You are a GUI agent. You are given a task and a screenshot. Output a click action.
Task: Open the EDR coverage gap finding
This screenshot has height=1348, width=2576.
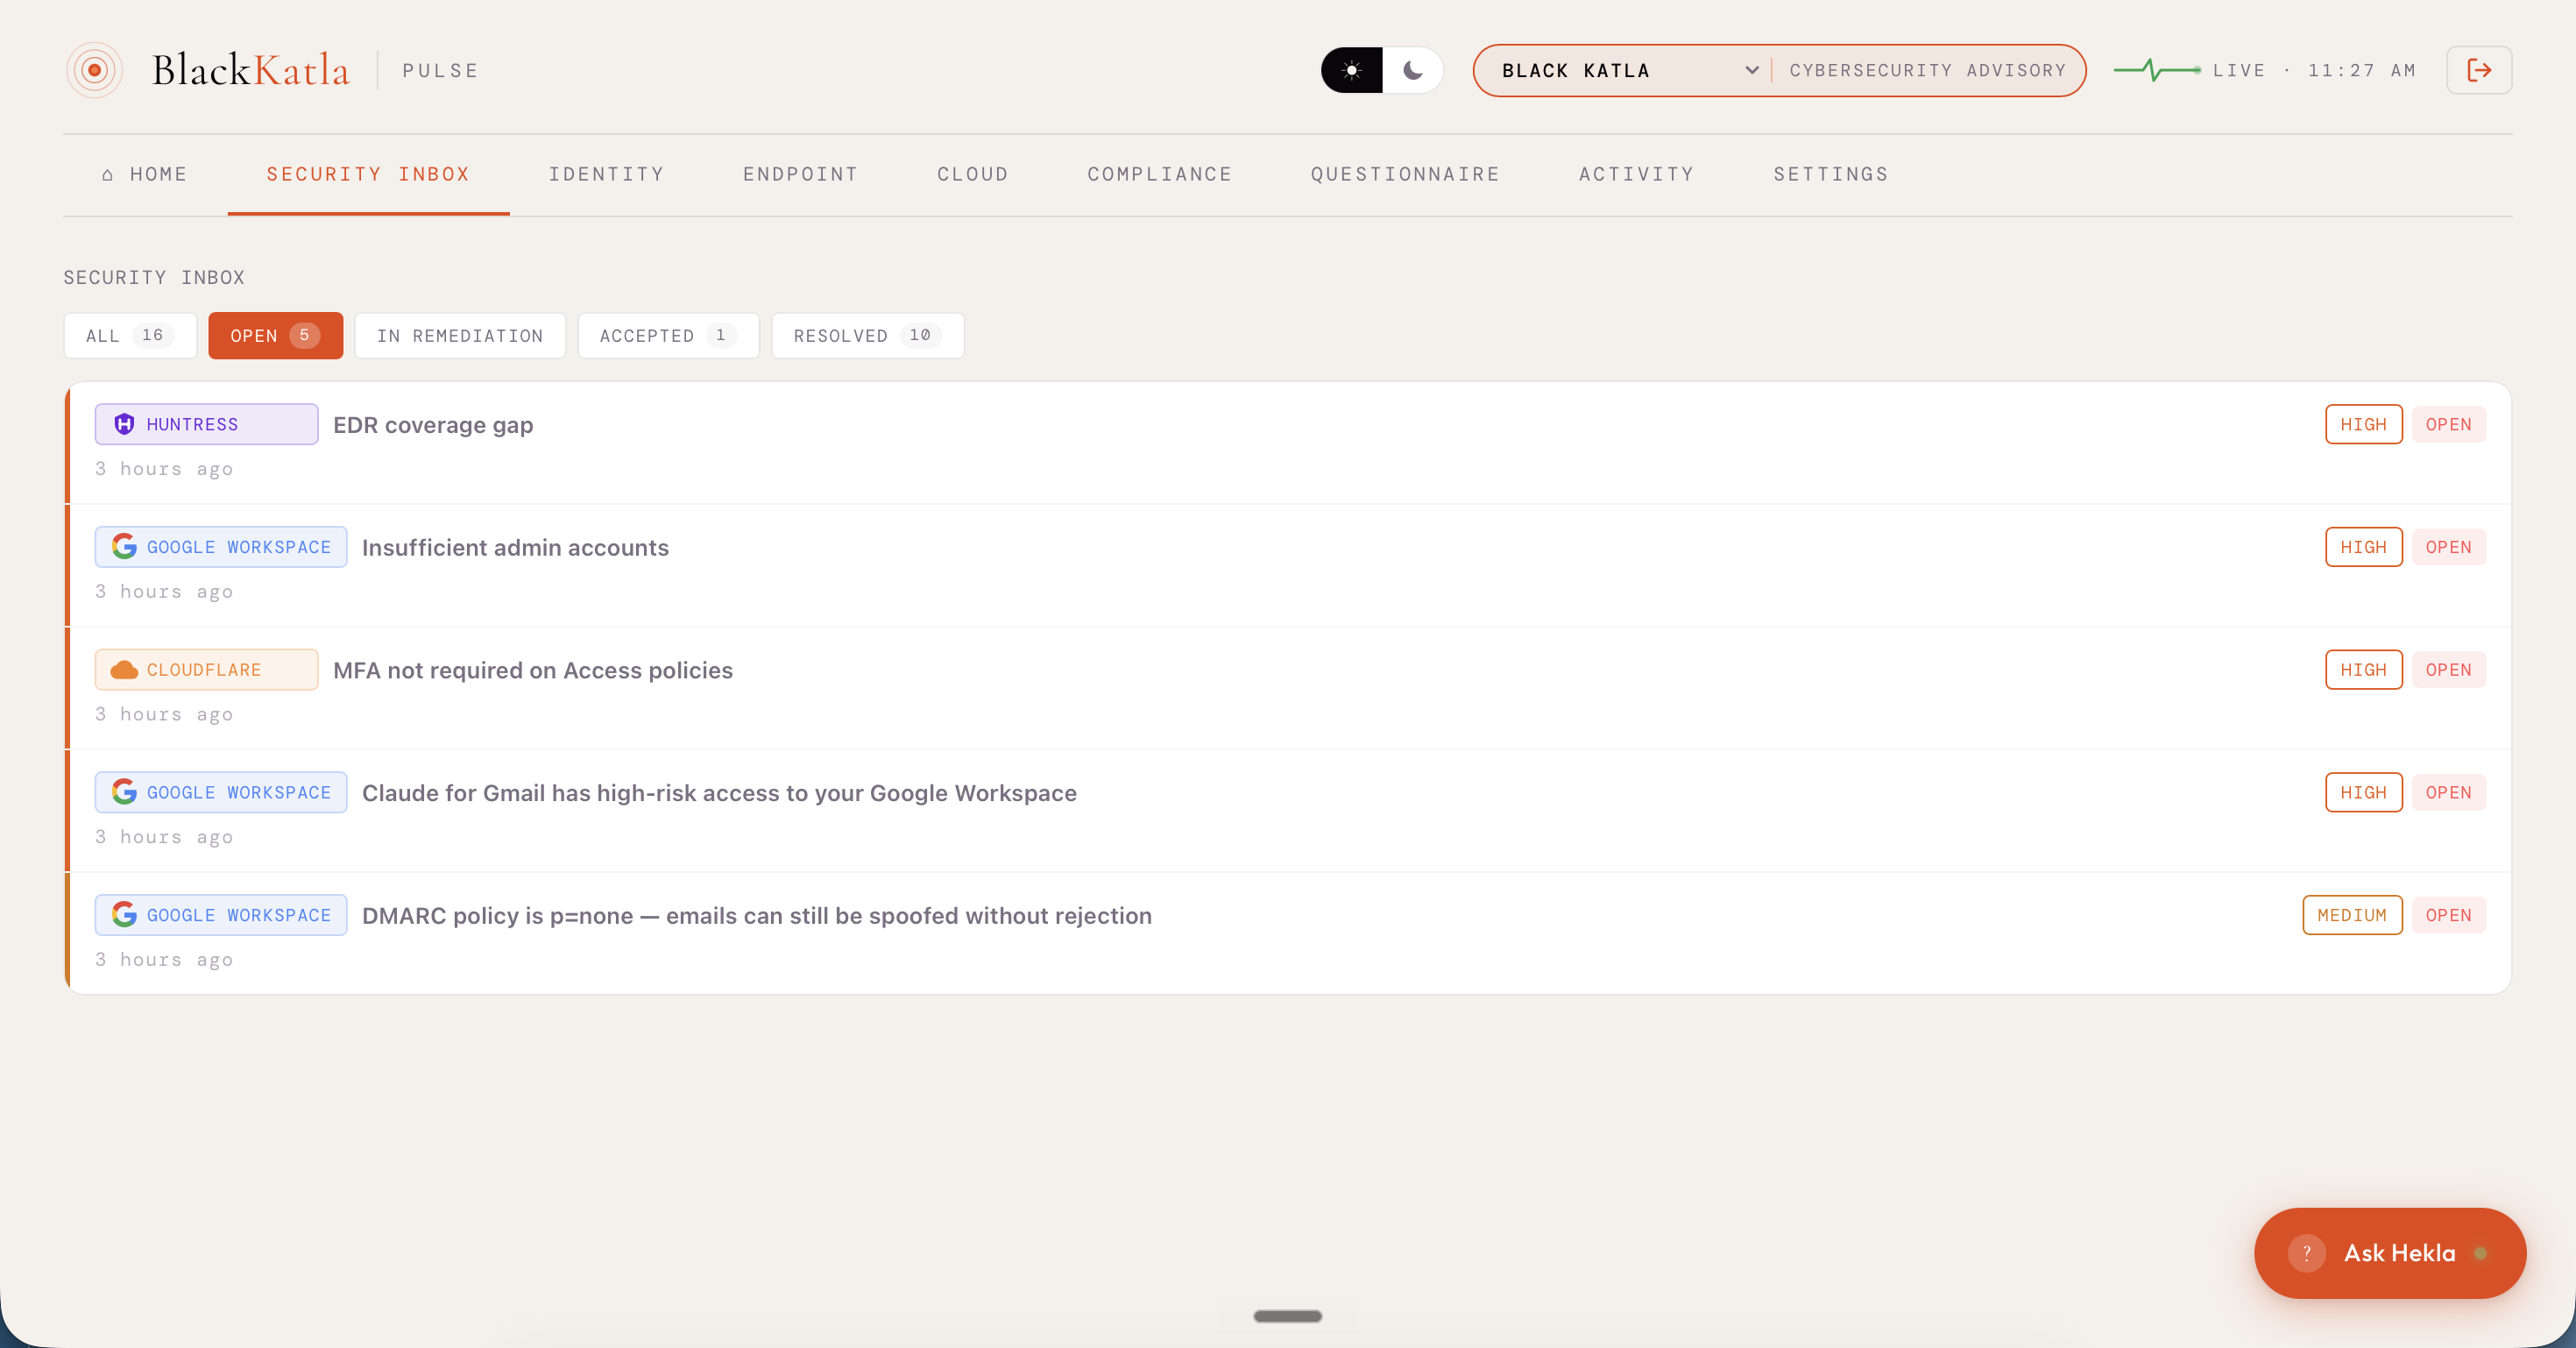433,425
